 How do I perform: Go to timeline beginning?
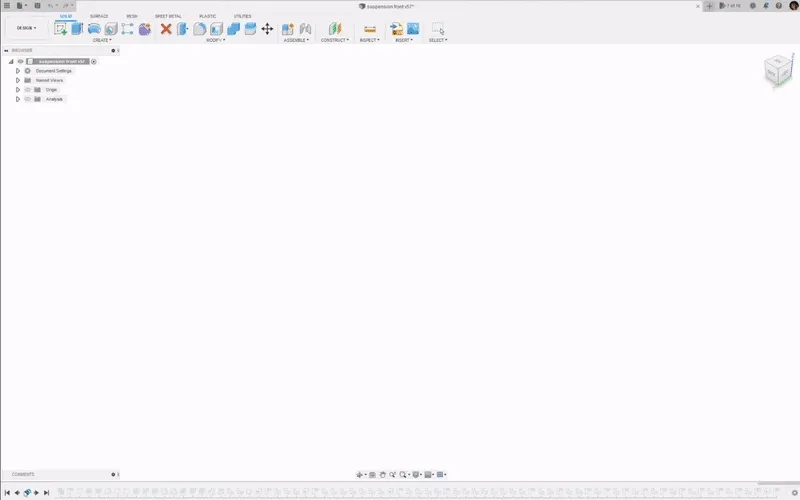pyautogui.click(x=7, y=493)
